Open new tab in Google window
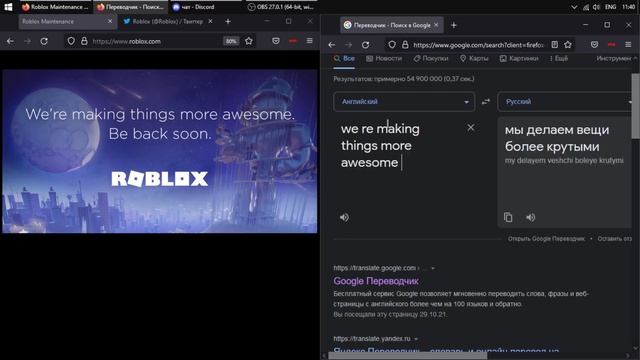This screenshot has width=640, height=360. point(453,25)
